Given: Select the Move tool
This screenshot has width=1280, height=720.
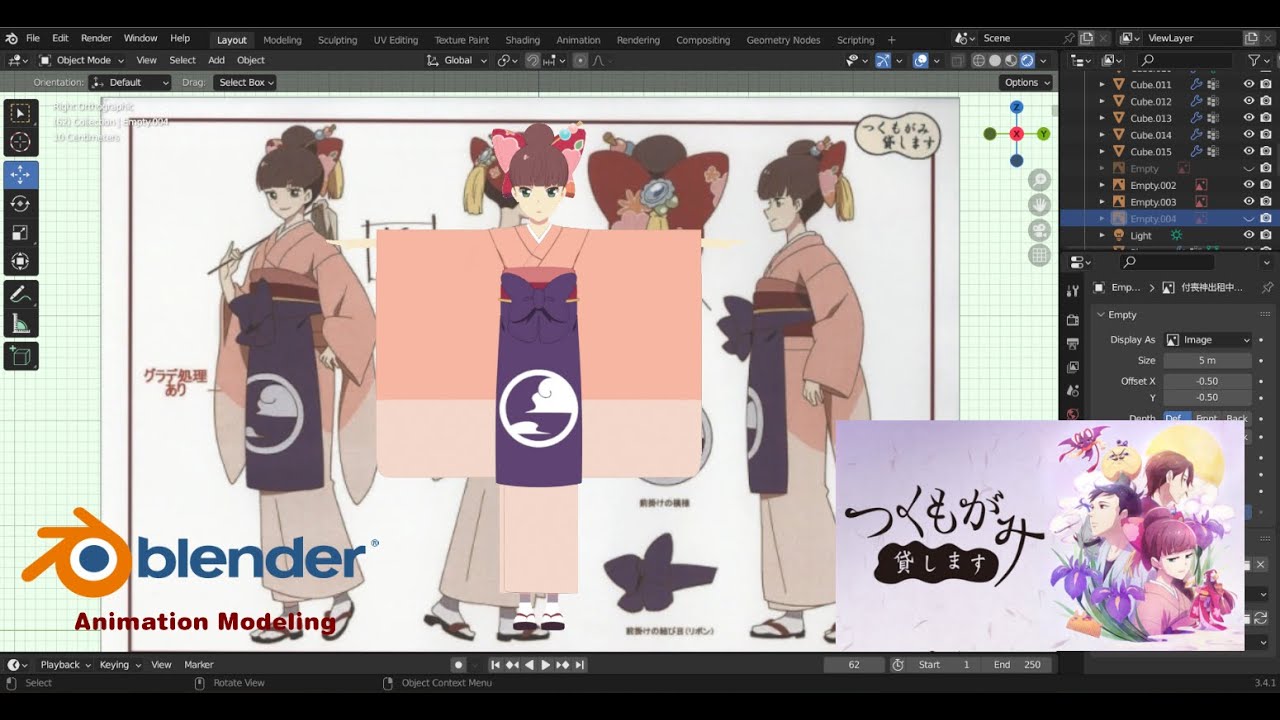Looking at the screenshot, I should point(21,175).
